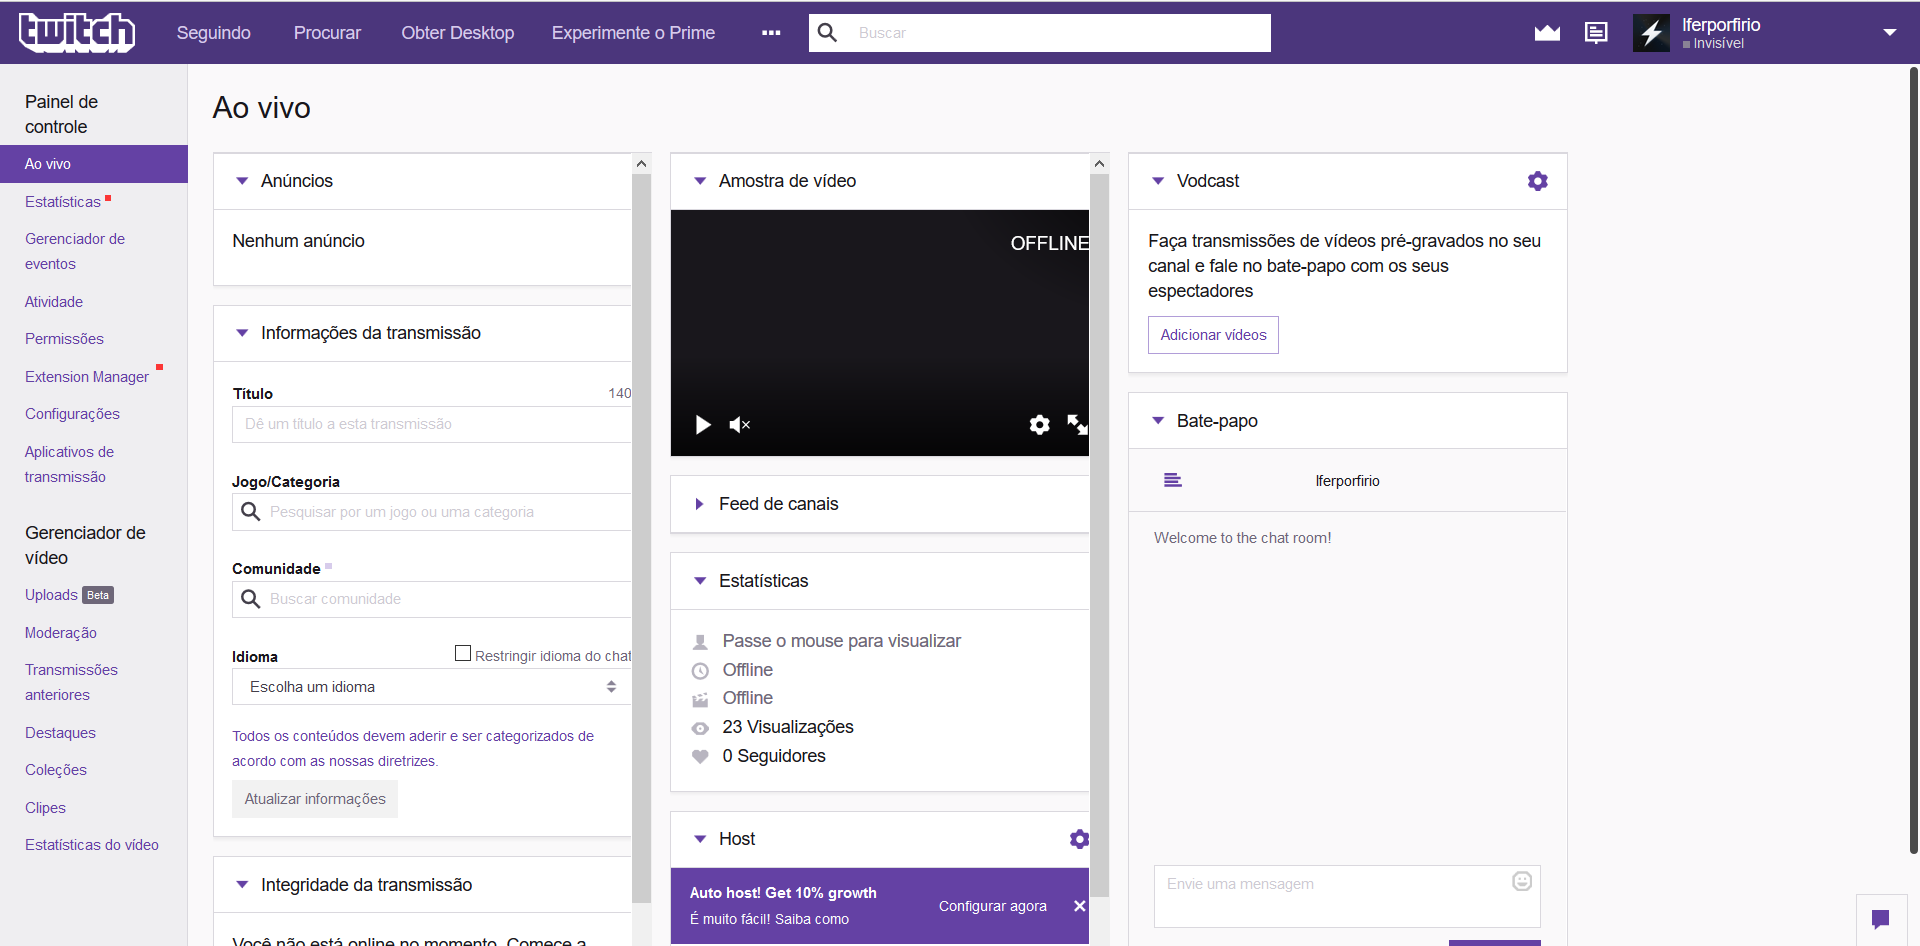1920x946 pixels.
Task: Open Clipes sidebar link
Action: [x=45, y=808]
